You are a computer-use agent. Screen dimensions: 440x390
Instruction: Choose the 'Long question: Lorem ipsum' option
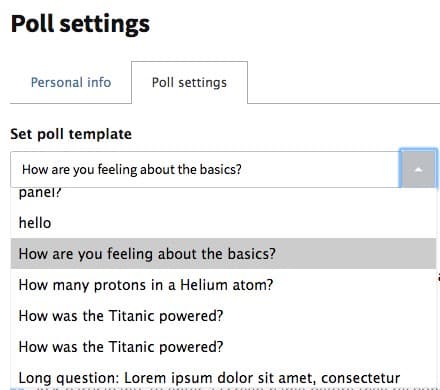coord(223,378)
